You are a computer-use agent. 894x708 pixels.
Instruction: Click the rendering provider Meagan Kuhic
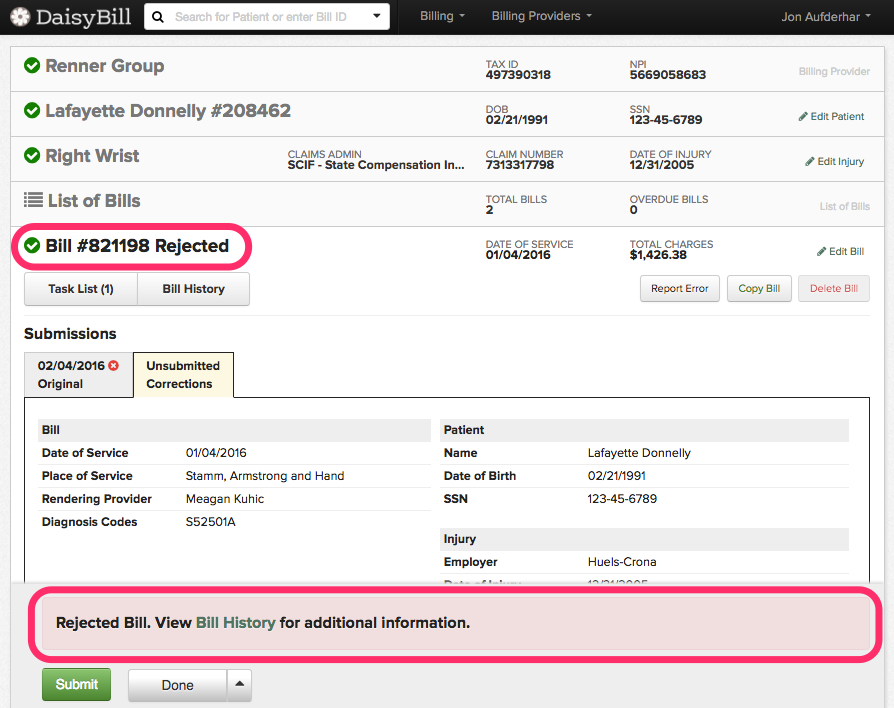tap(225, 499)
